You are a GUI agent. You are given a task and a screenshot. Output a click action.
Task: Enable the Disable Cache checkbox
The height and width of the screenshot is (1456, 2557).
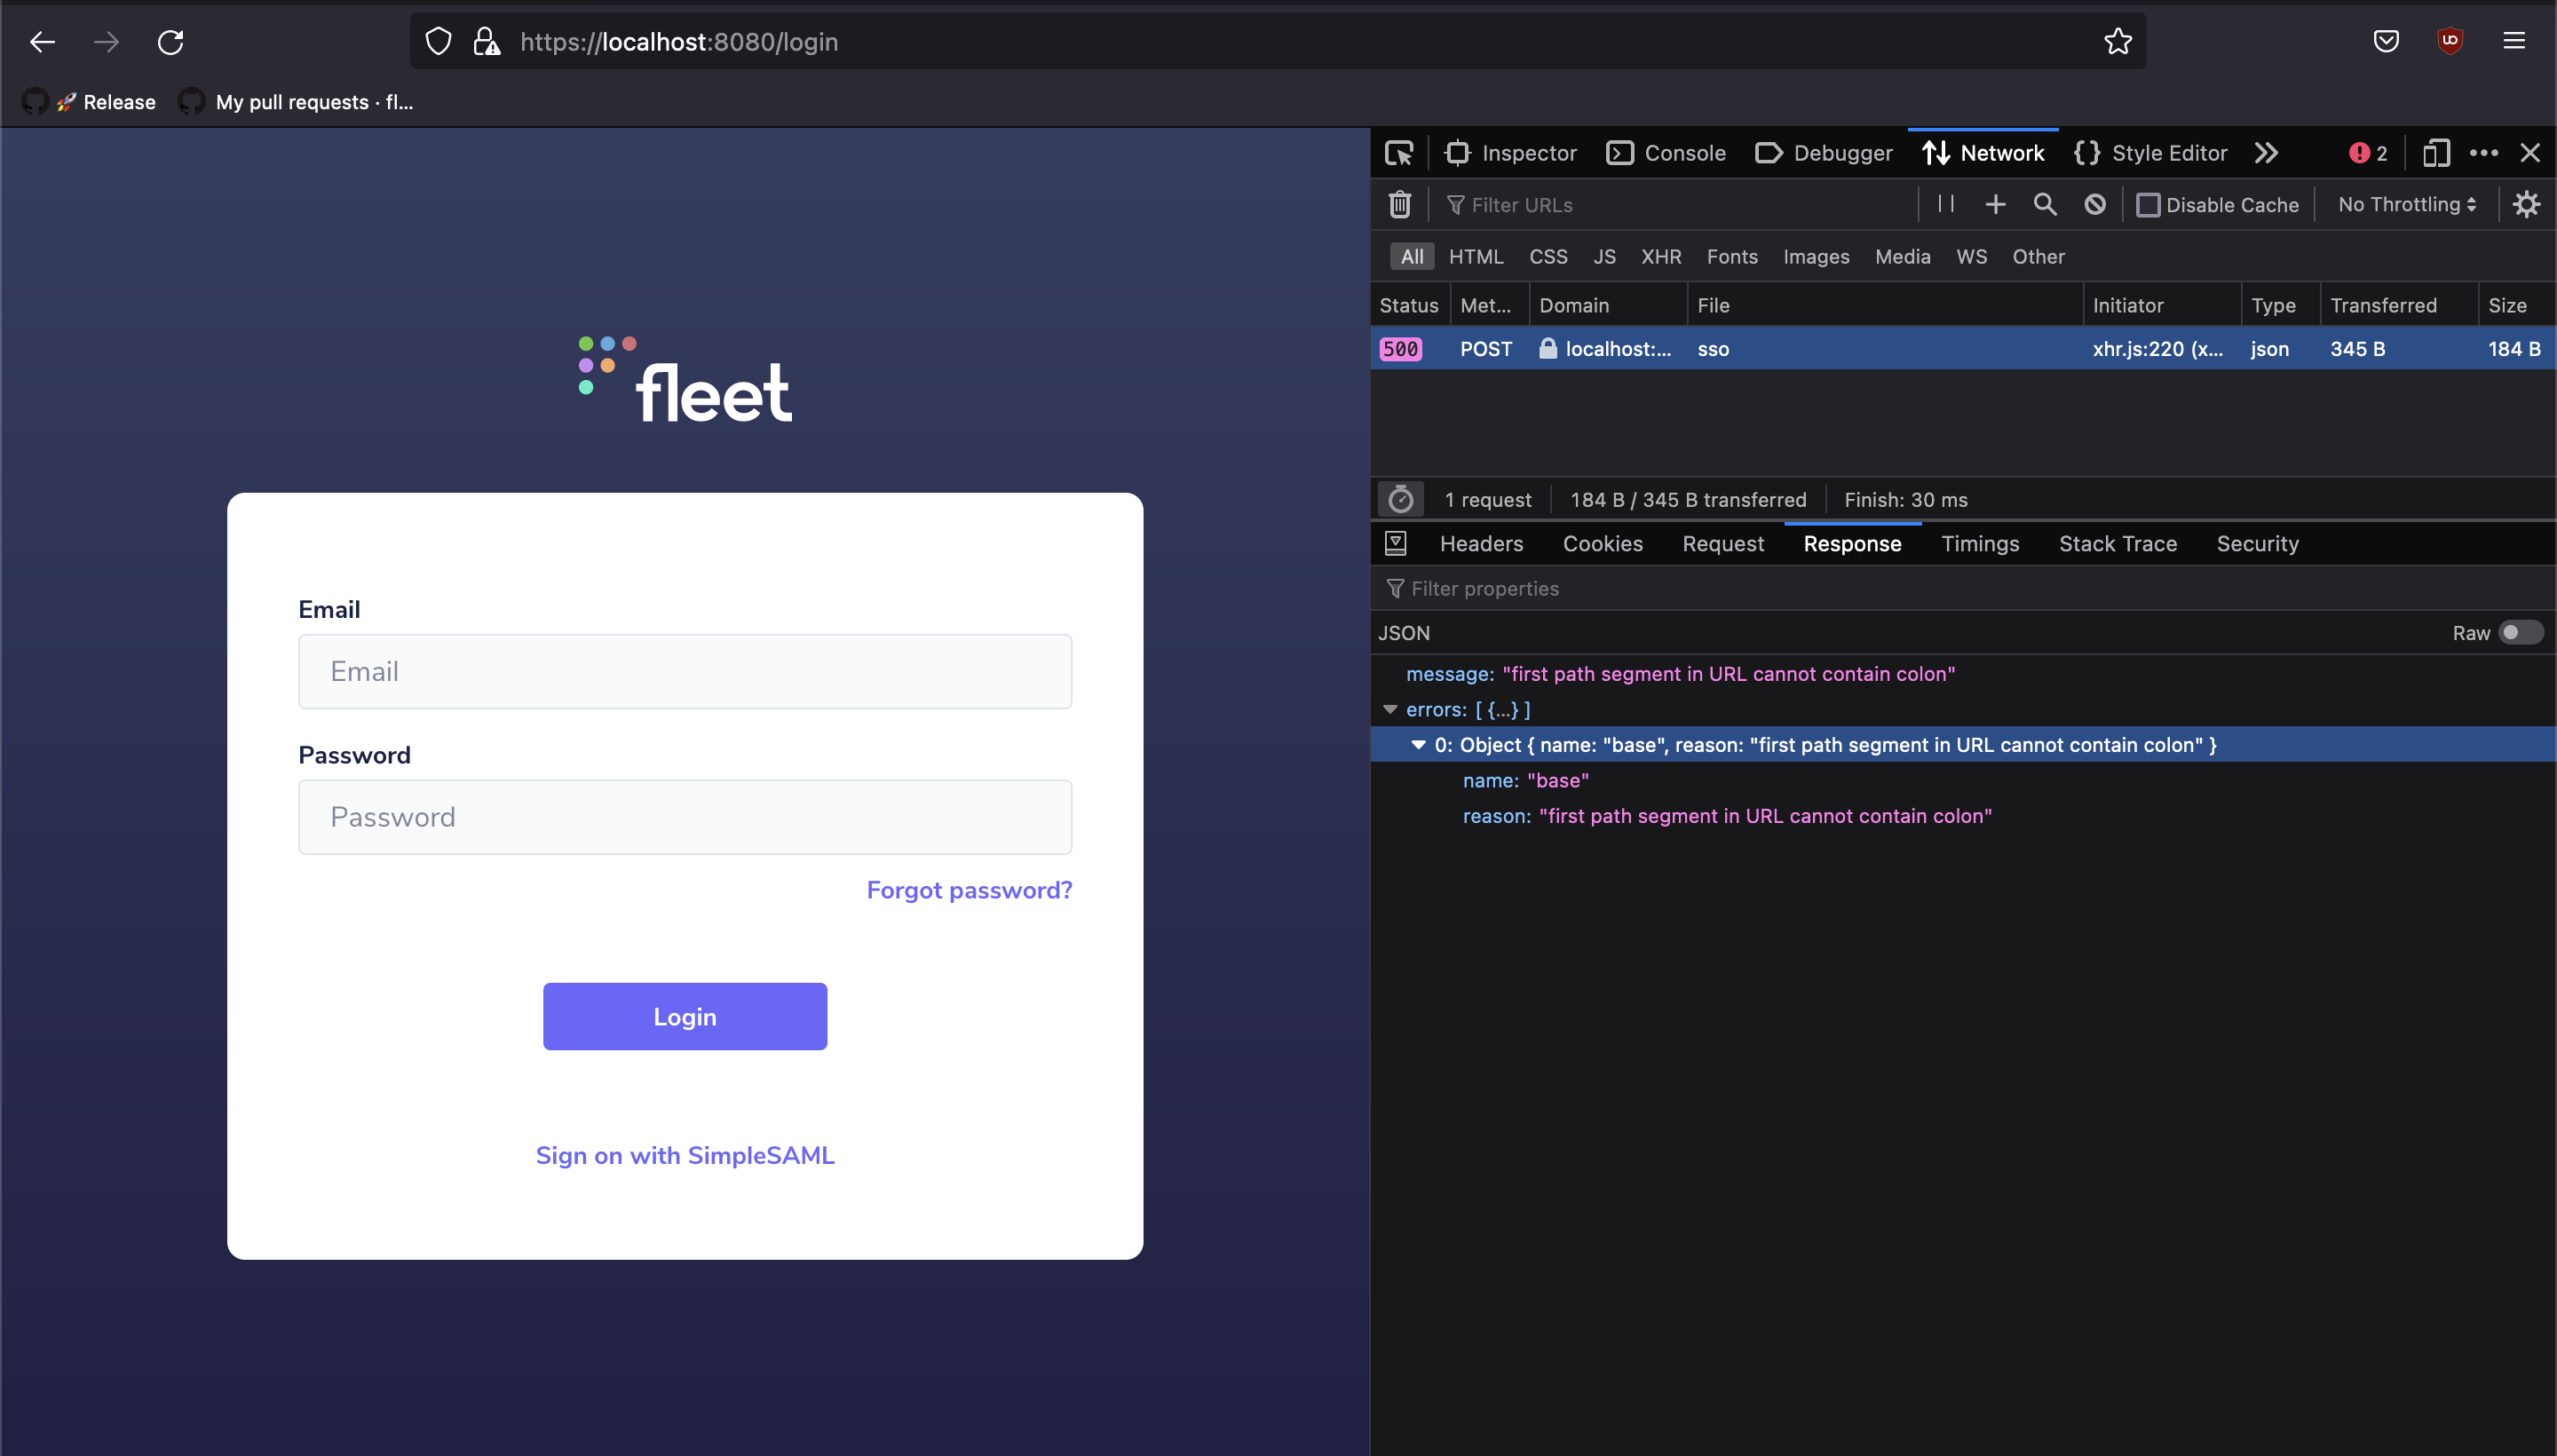point(2147,205)
